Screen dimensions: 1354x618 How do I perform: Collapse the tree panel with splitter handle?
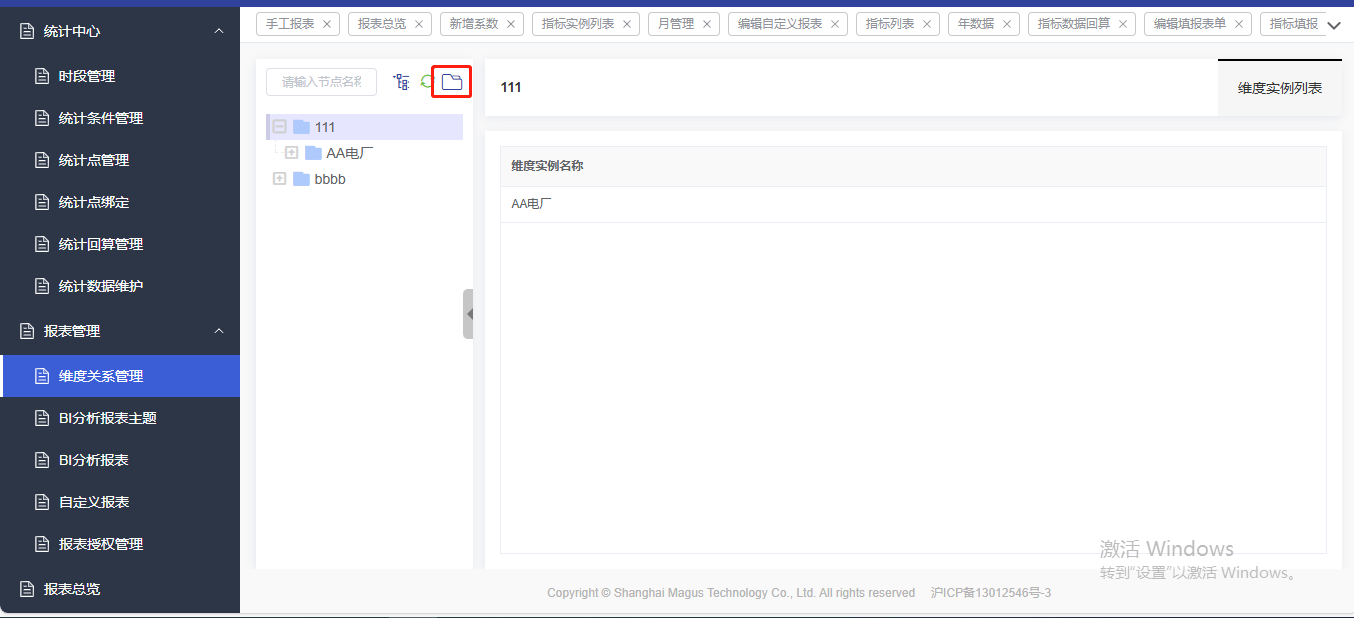[468, 314]
